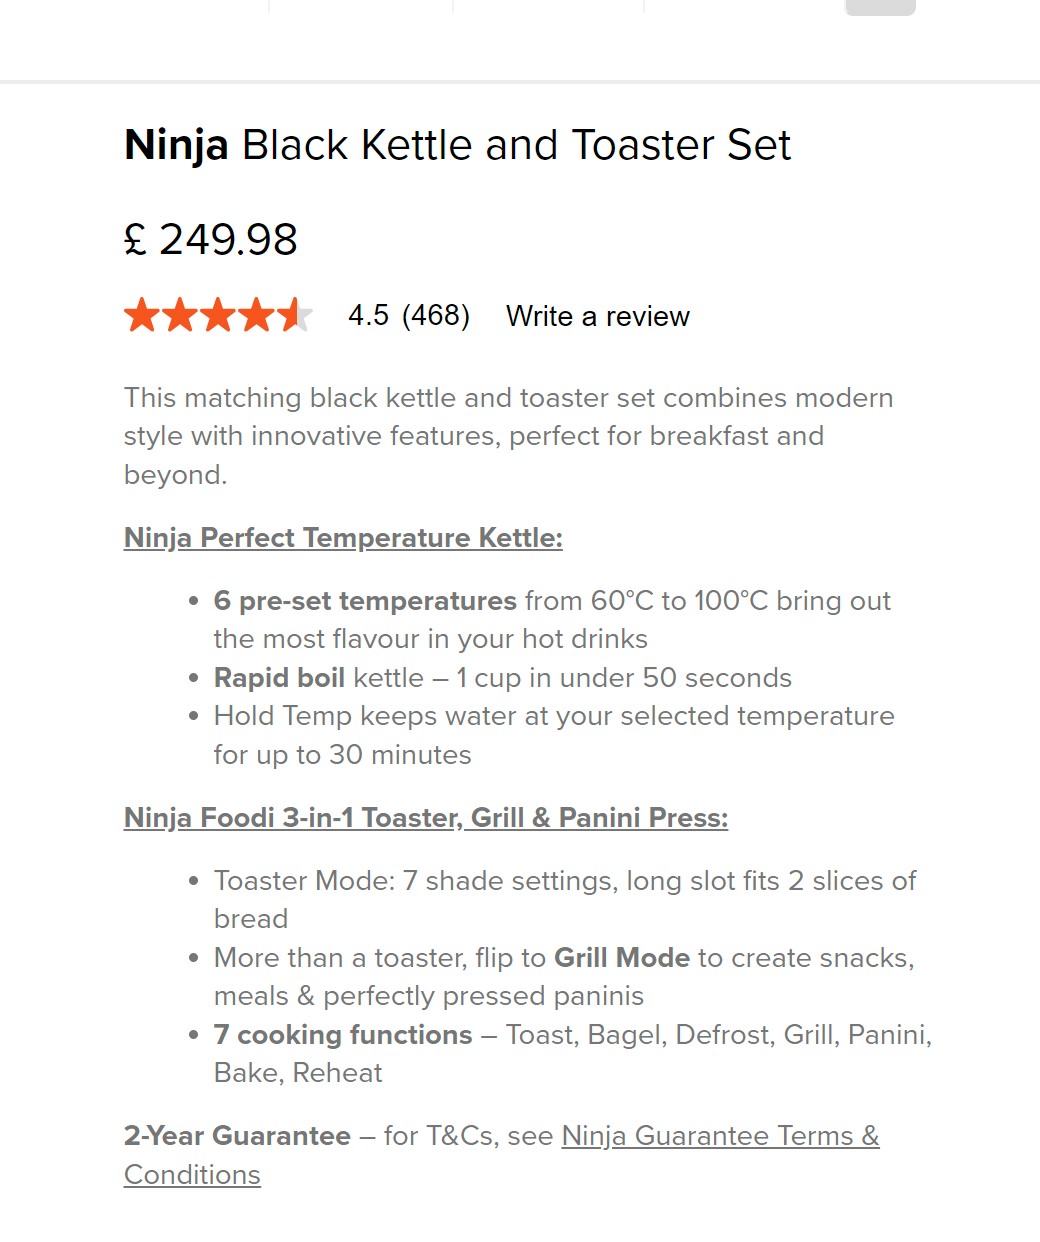The image size is (1040, 1242).
Task: Click the £ 249.98 price
Action: pos(211,240)
